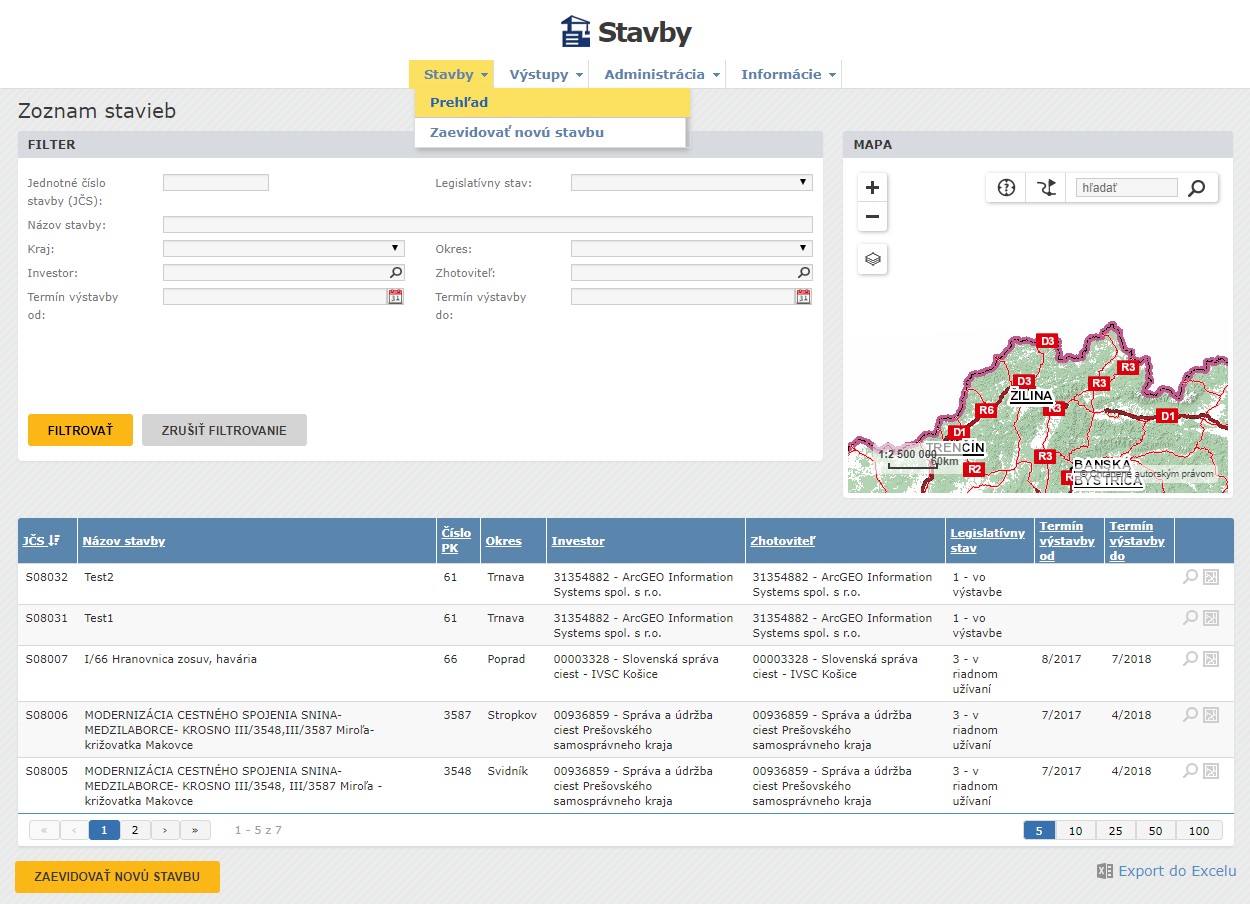The height and width of the screenshot is (904, 1250).
Task: Open calendar for Termín výstavby do
Action: coord(803,296)
